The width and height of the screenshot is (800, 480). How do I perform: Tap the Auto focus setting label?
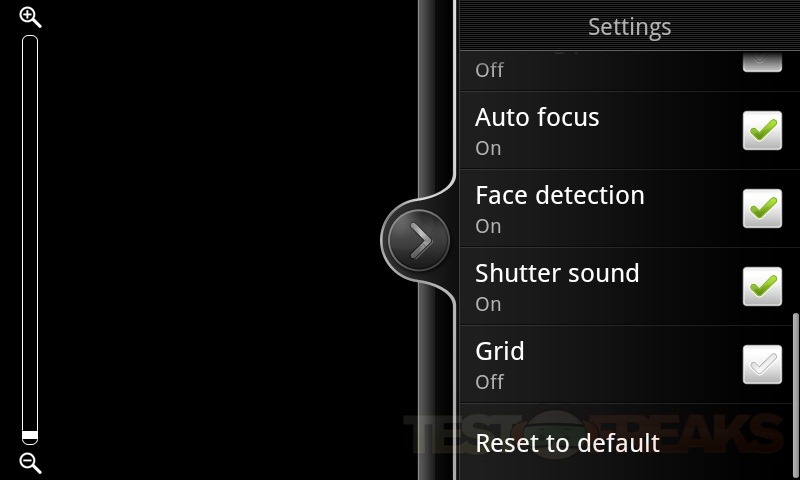coord(537,118)
